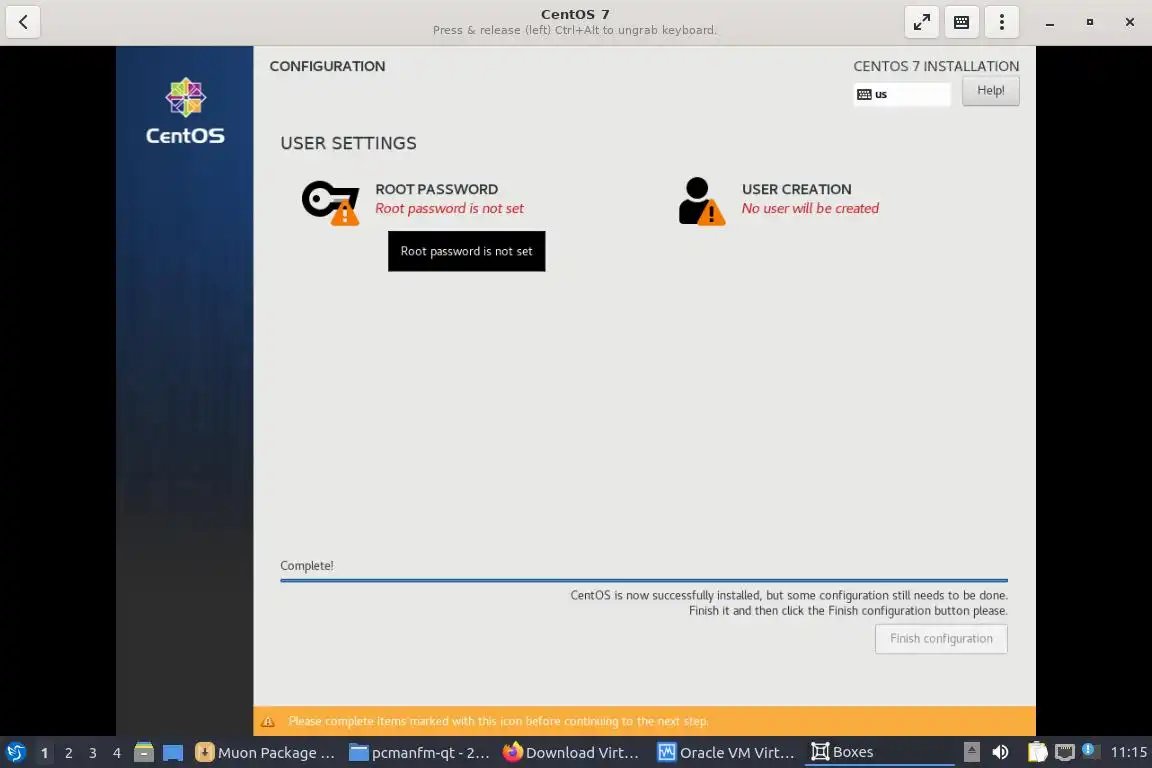Image resolution: width=1152 pixels, height=768 pixels.
Task: Expand hidden tray icons with the arrow
Action: 971,752
